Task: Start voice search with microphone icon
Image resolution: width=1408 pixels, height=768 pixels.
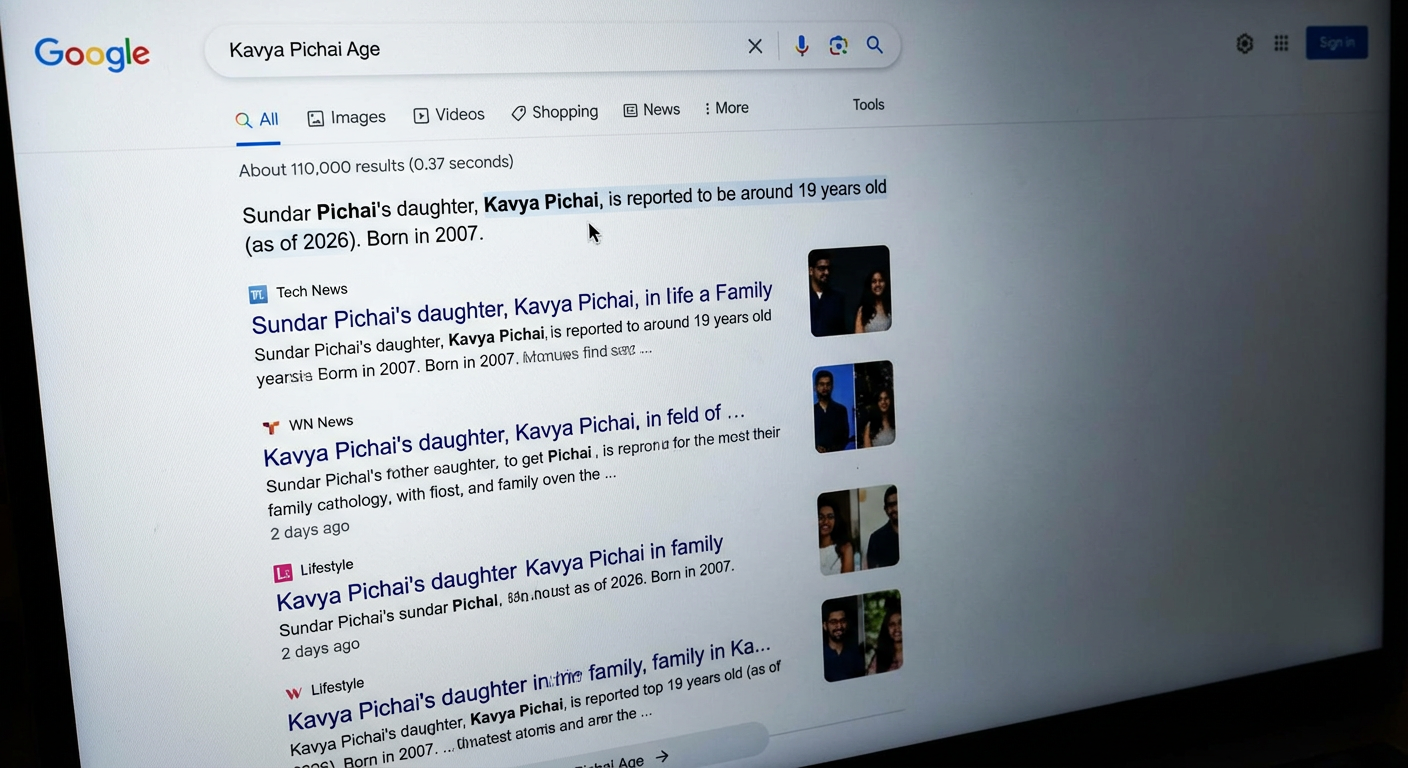Action: pyautogui.click(x=801, y=46)
